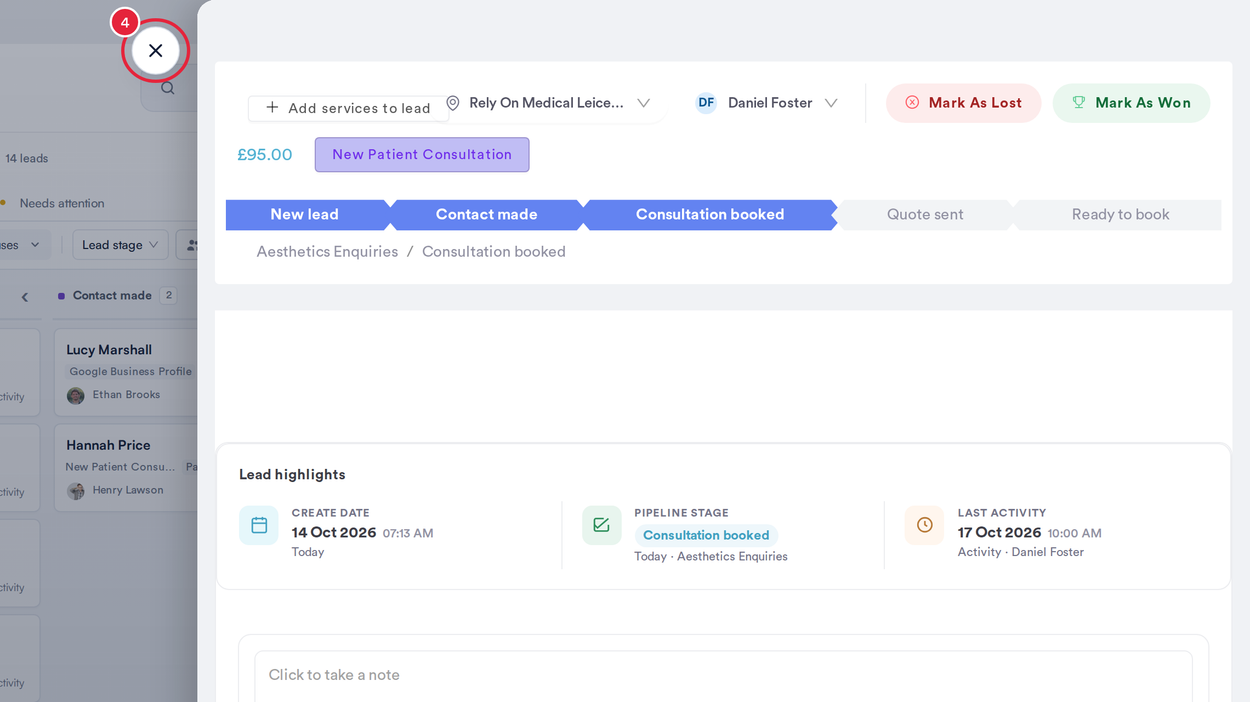Open the Lead stage filter dropdown
The image size is (1250, 702).
120,245
